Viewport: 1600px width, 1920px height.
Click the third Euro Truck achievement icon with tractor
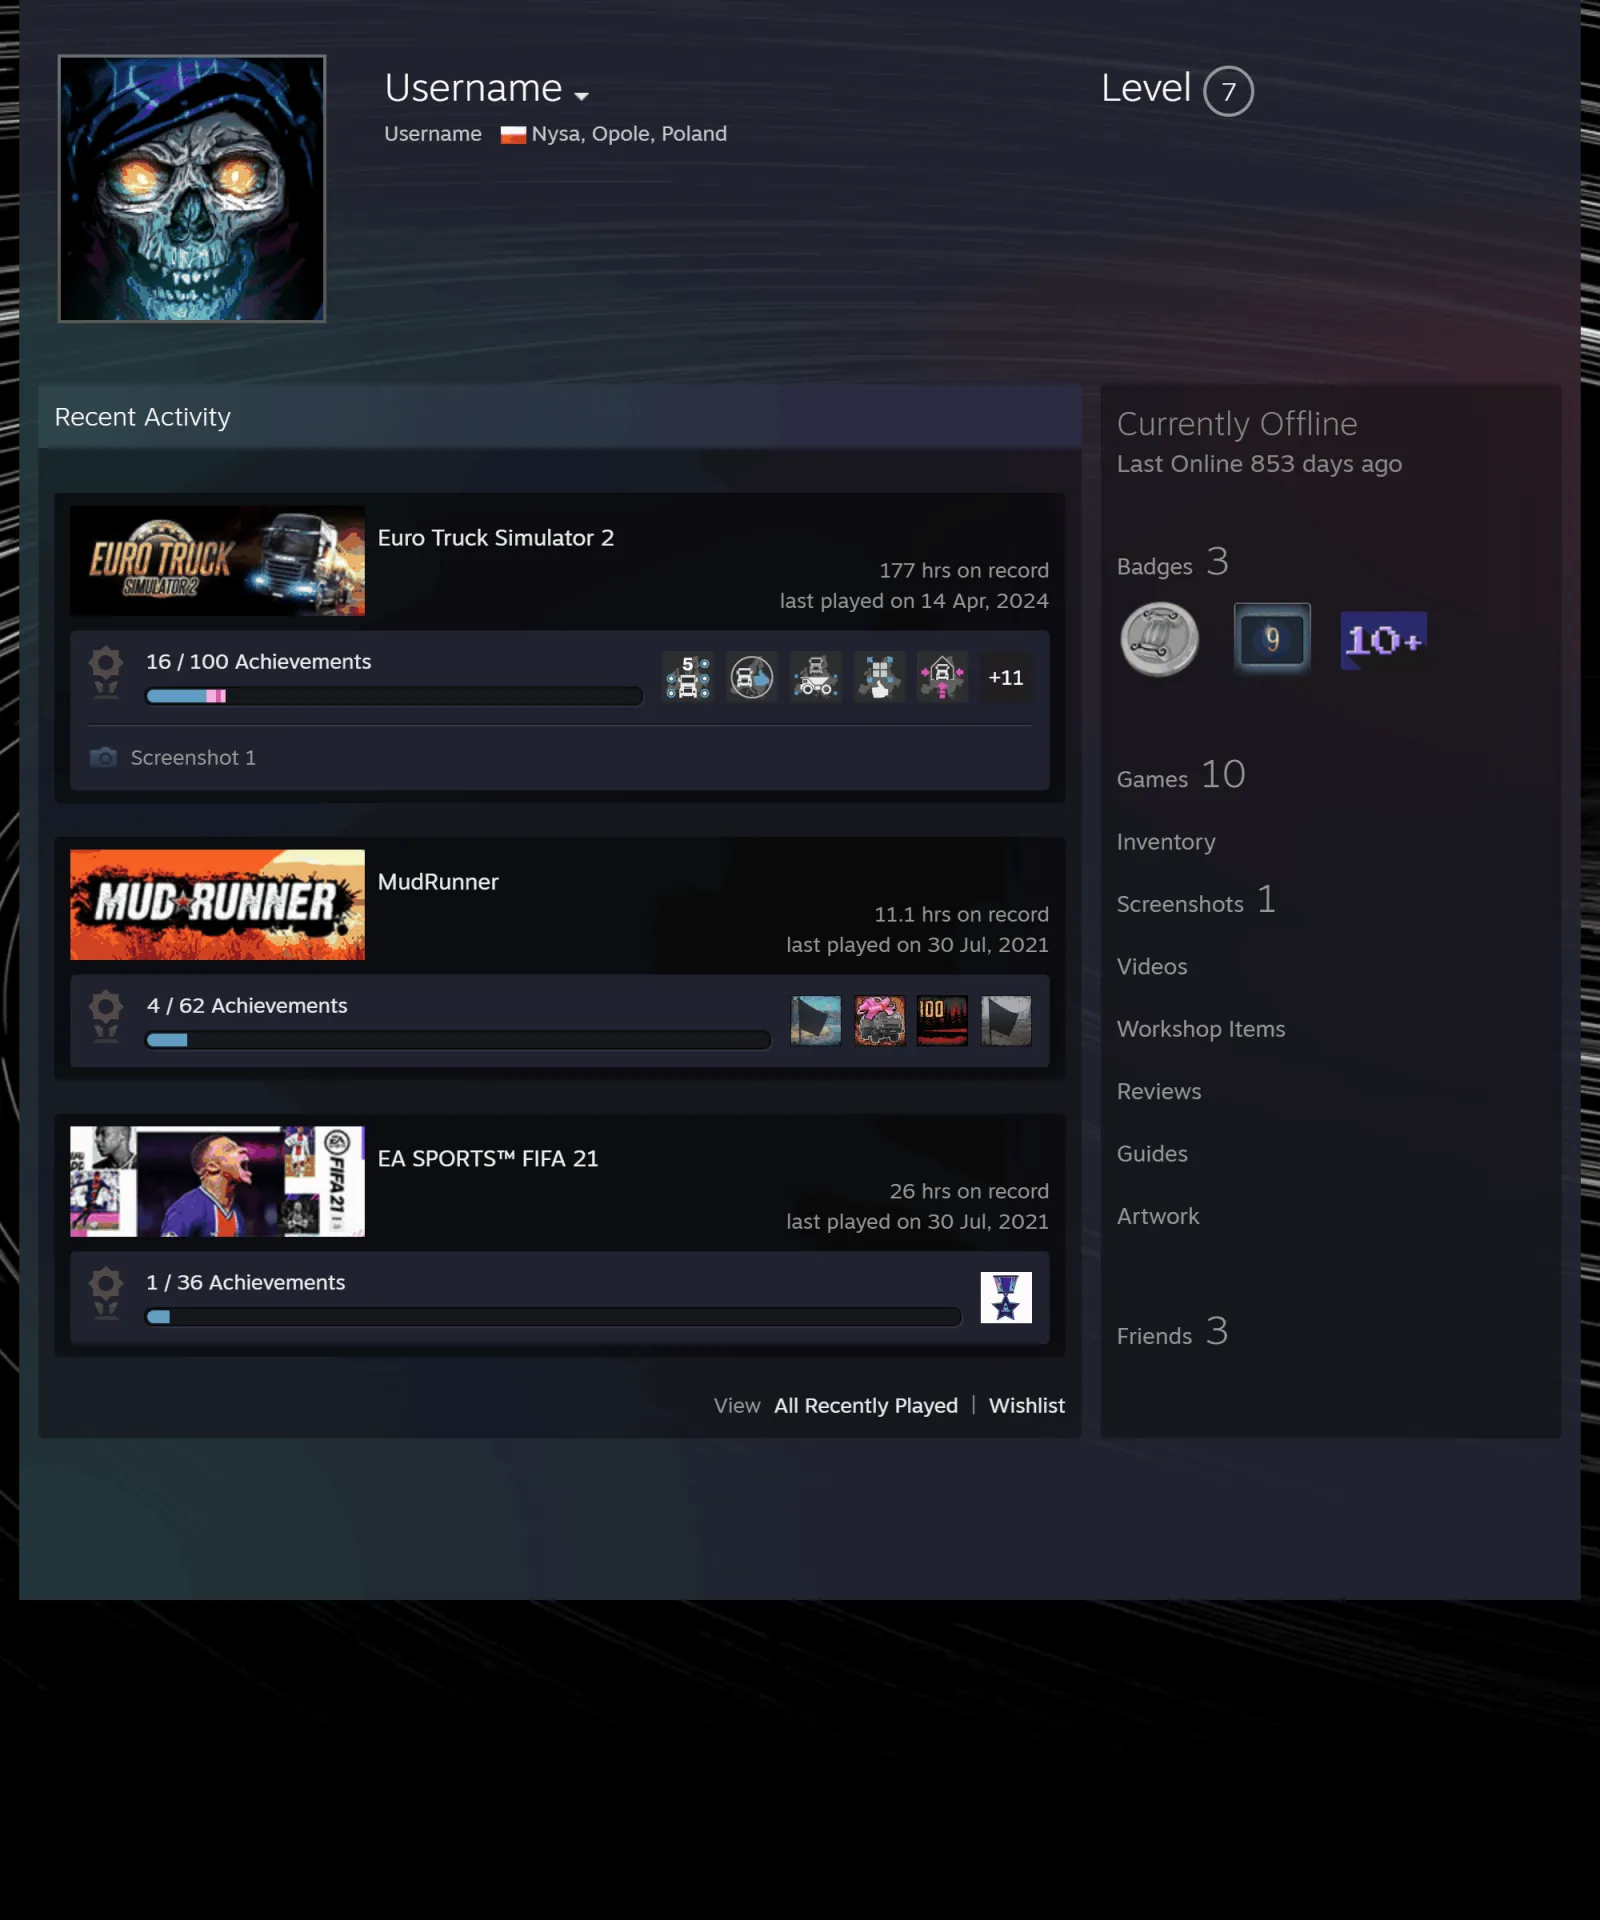[x=816, y=677]
